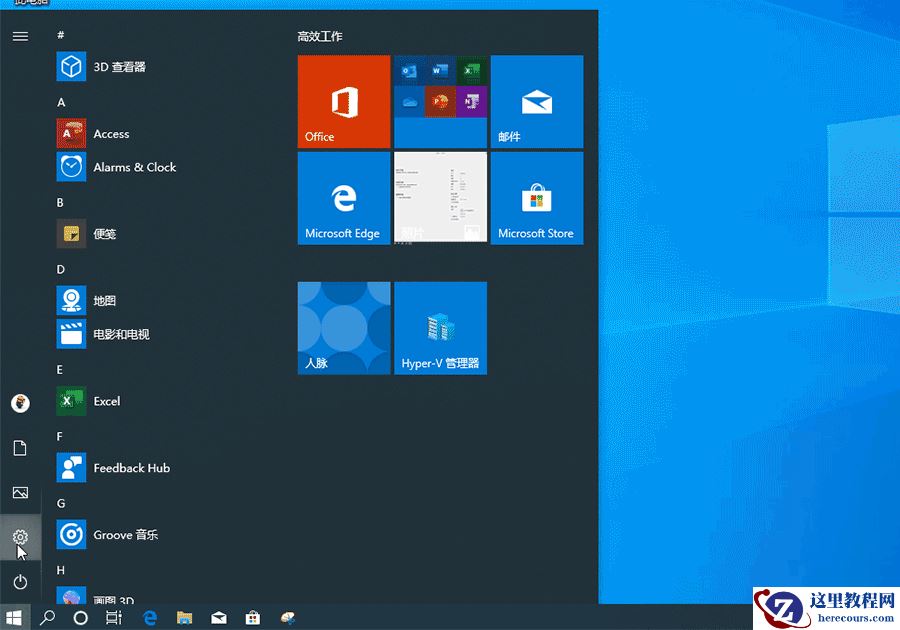Open the Outlook icon in Office folder tile
The image size is (900, 630).
(409, 71)
